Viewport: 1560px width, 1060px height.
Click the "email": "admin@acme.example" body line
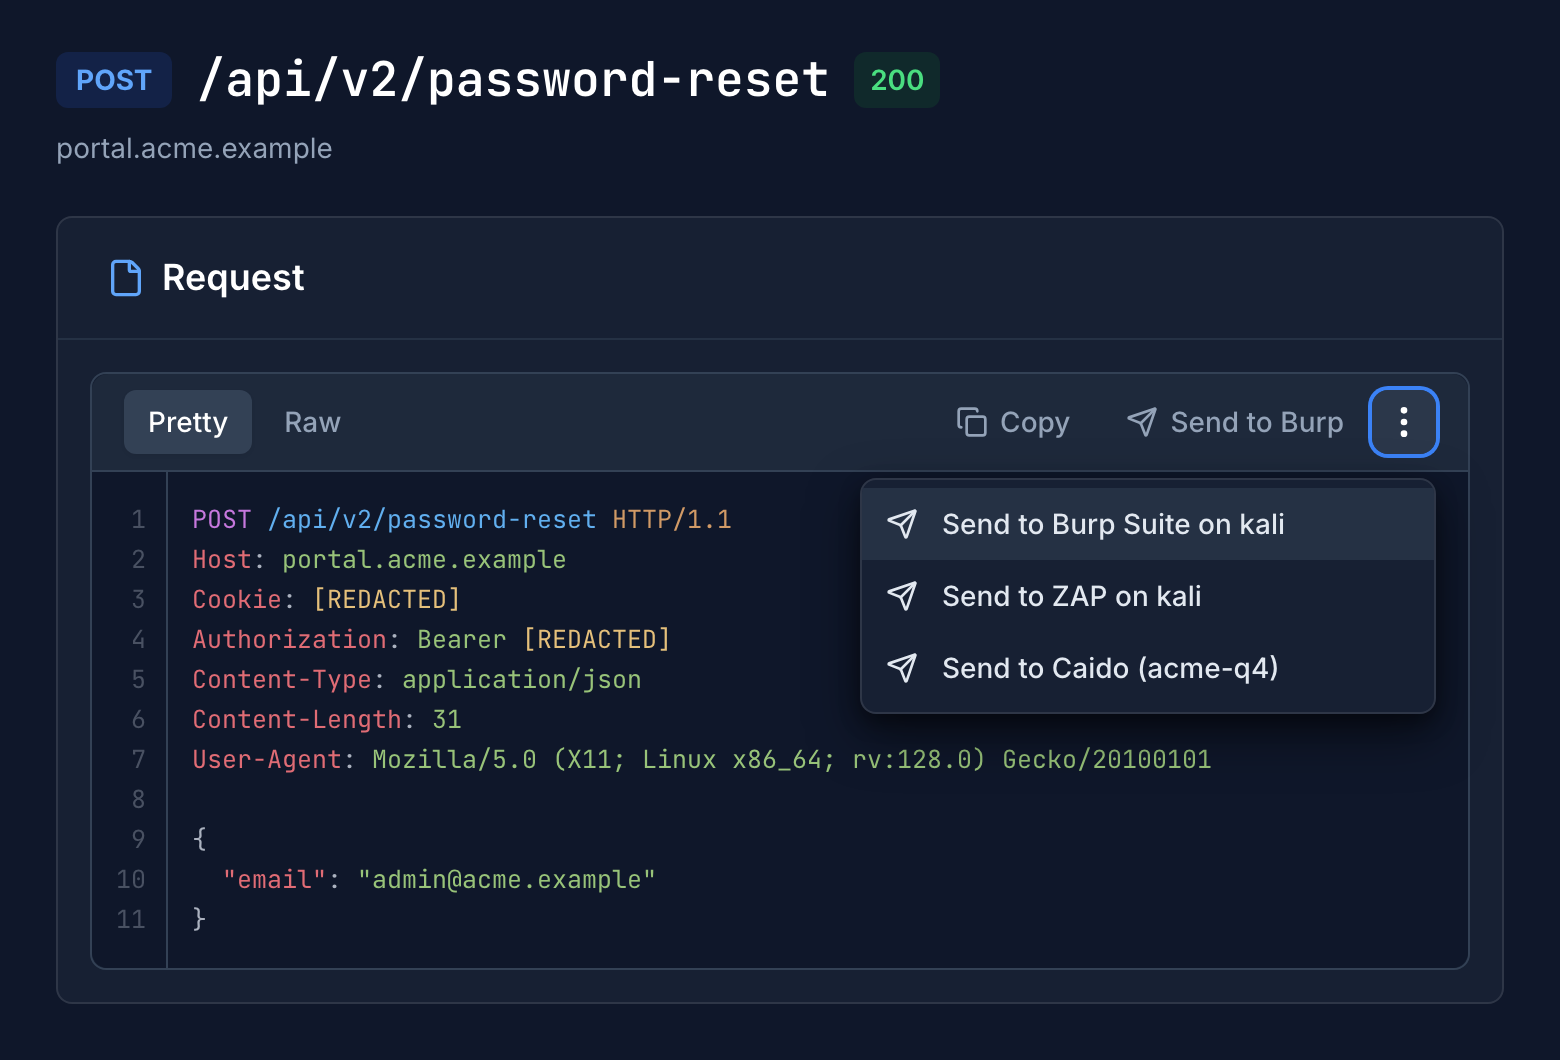439,879
